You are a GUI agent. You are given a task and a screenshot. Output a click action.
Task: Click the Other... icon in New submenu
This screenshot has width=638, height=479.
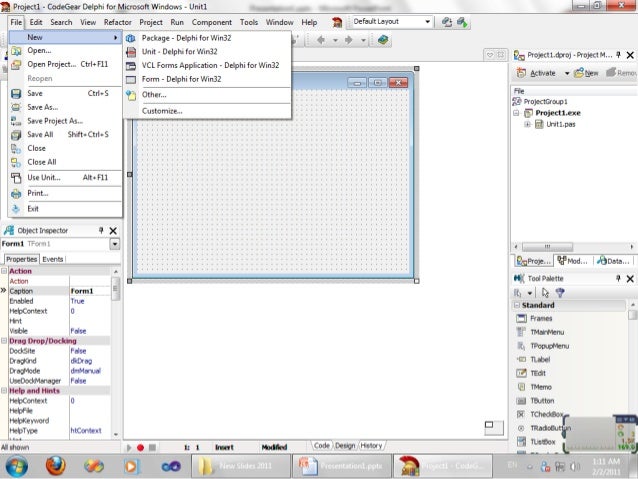tap(131, 95)
